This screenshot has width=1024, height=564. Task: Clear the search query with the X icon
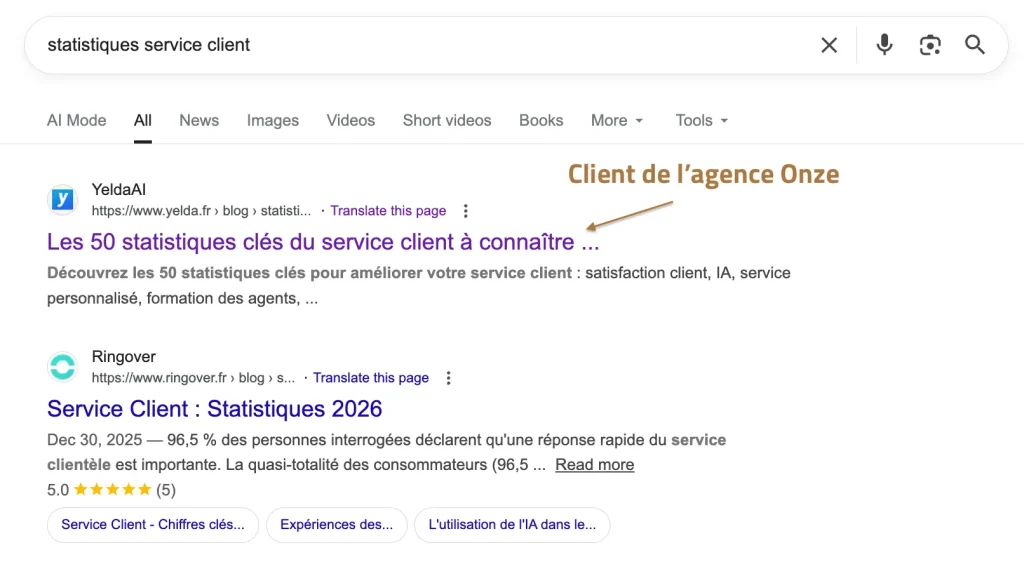click(x=829, y=45)
